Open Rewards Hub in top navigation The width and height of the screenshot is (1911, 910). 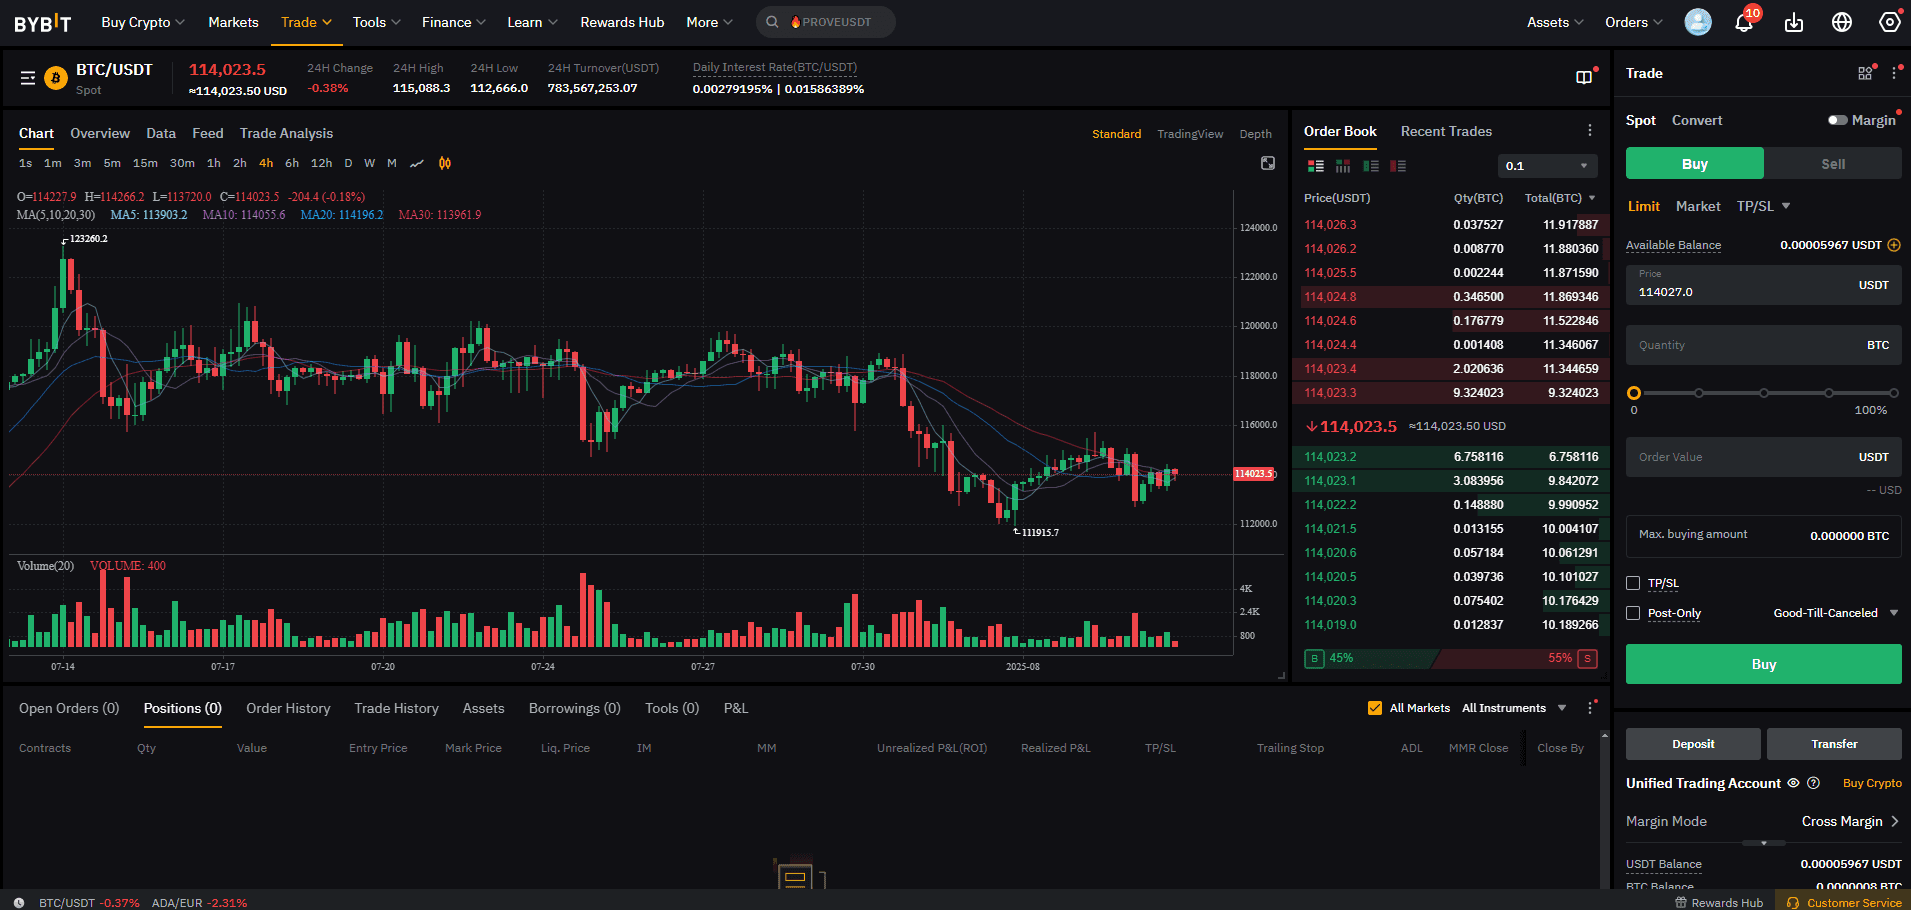622,22
